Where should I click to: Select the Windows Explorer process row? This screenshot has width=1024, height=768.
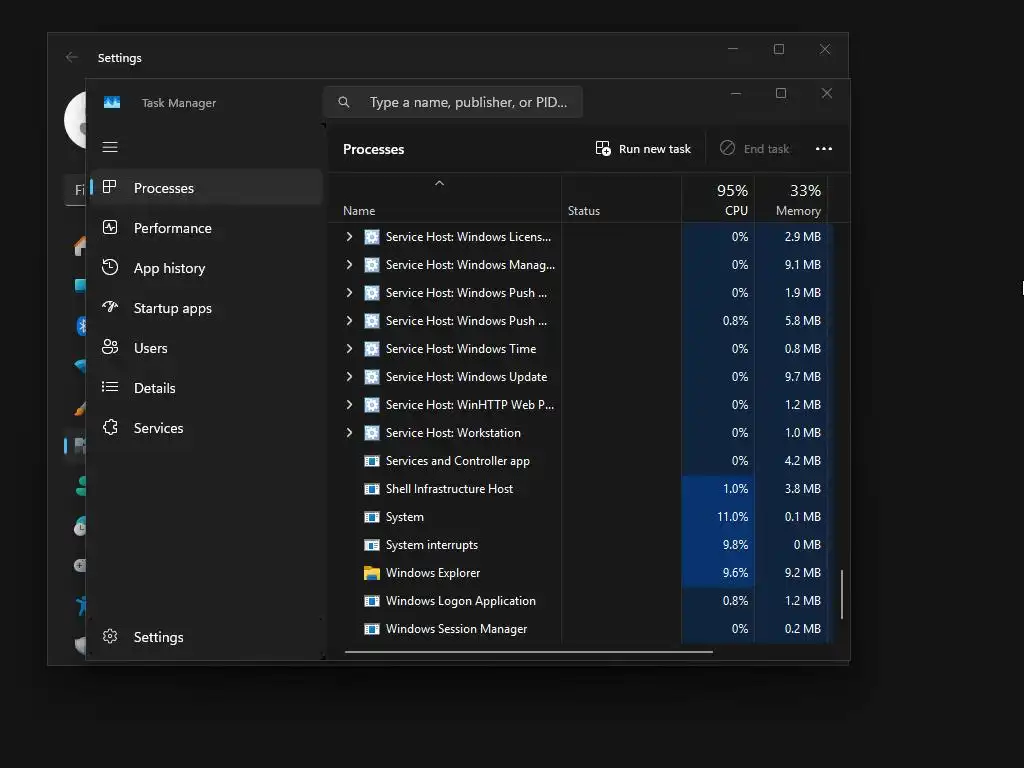[x=579, y=573]
